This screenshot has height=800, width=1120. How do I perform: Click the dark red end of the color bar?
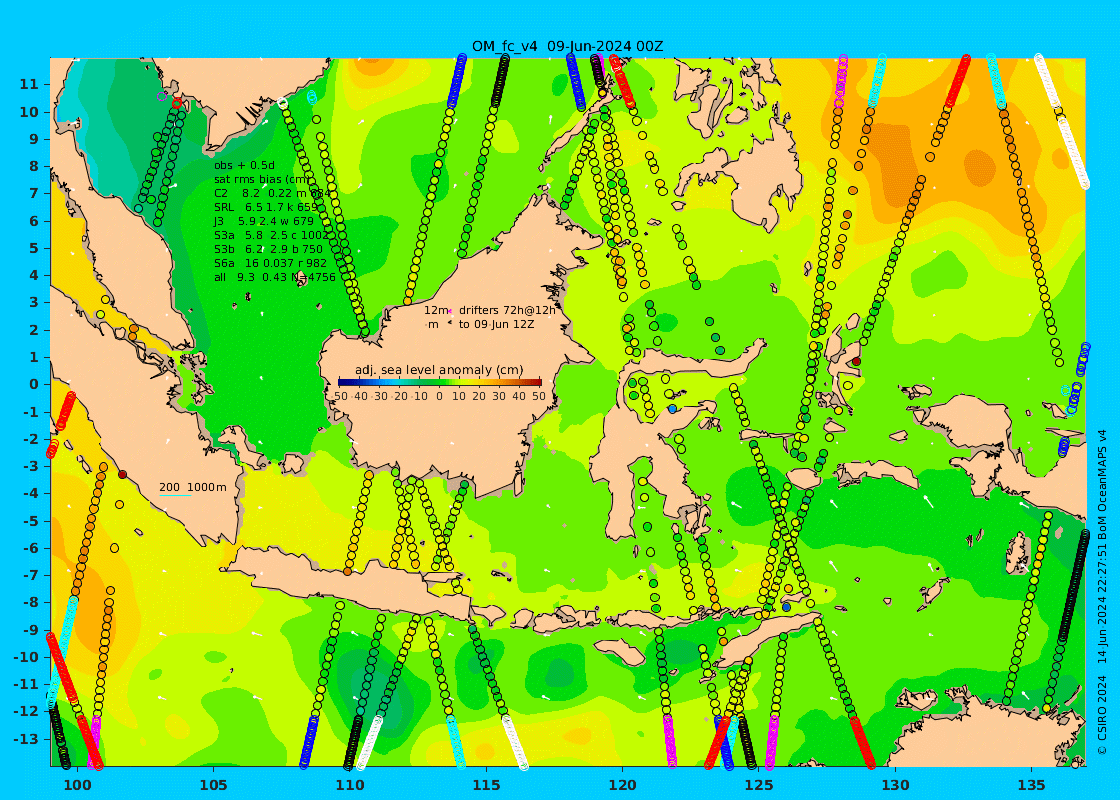(x=537, y=382)
